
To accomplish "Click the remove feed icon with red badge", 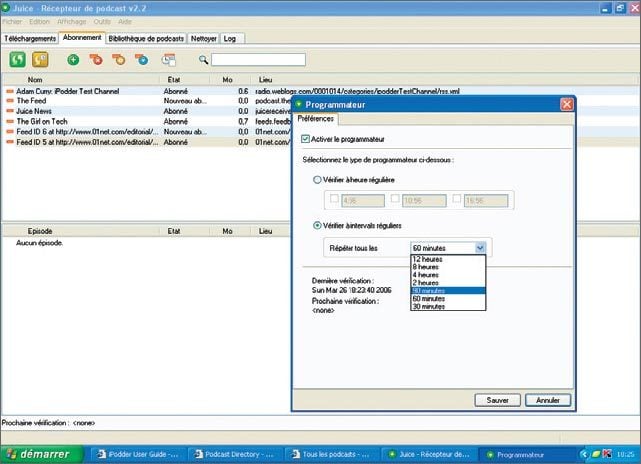I will [x=96, y=60].
